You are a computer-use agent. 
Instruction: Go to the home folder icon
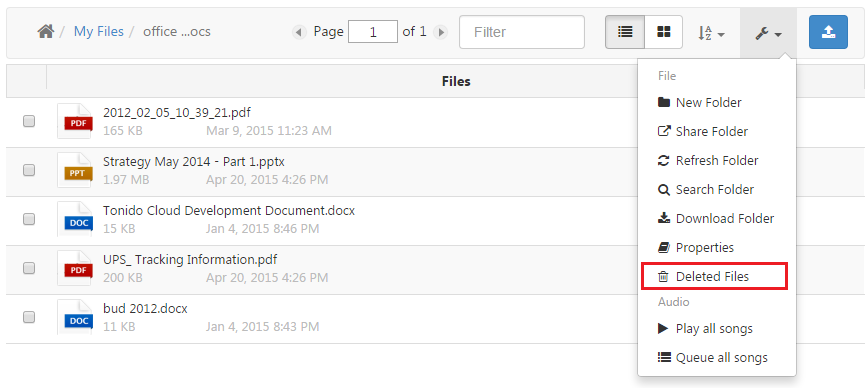45,32
